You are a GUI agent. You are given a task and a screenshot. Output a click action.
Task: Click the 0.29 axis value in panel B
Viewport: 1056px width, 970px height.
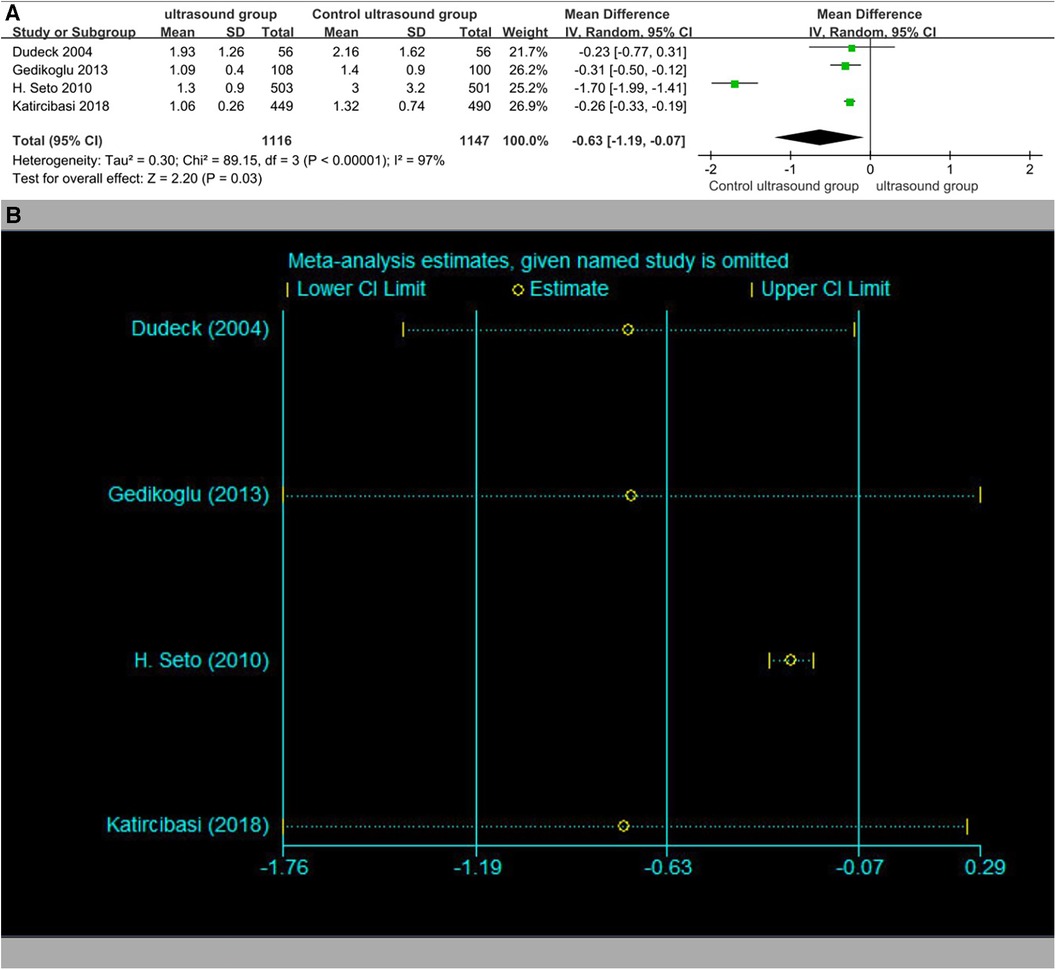[985, 867]
